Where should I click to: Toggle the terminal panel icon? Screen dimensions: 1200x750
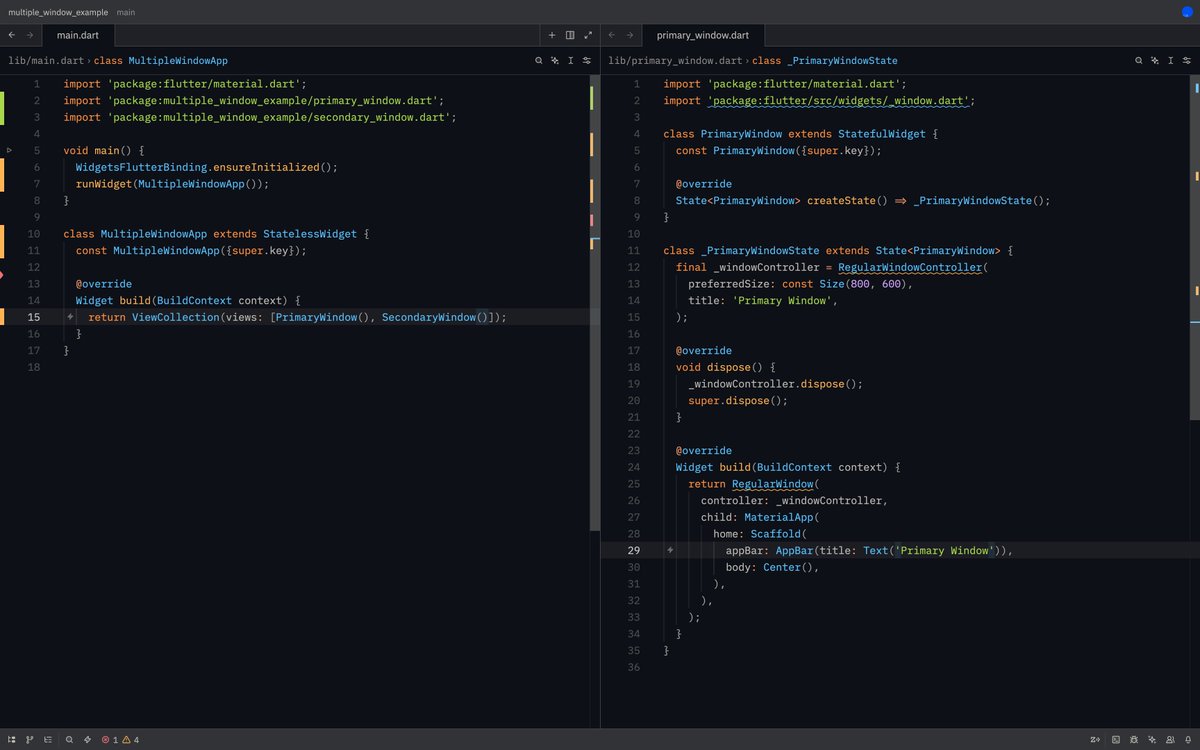[1117, 740]
